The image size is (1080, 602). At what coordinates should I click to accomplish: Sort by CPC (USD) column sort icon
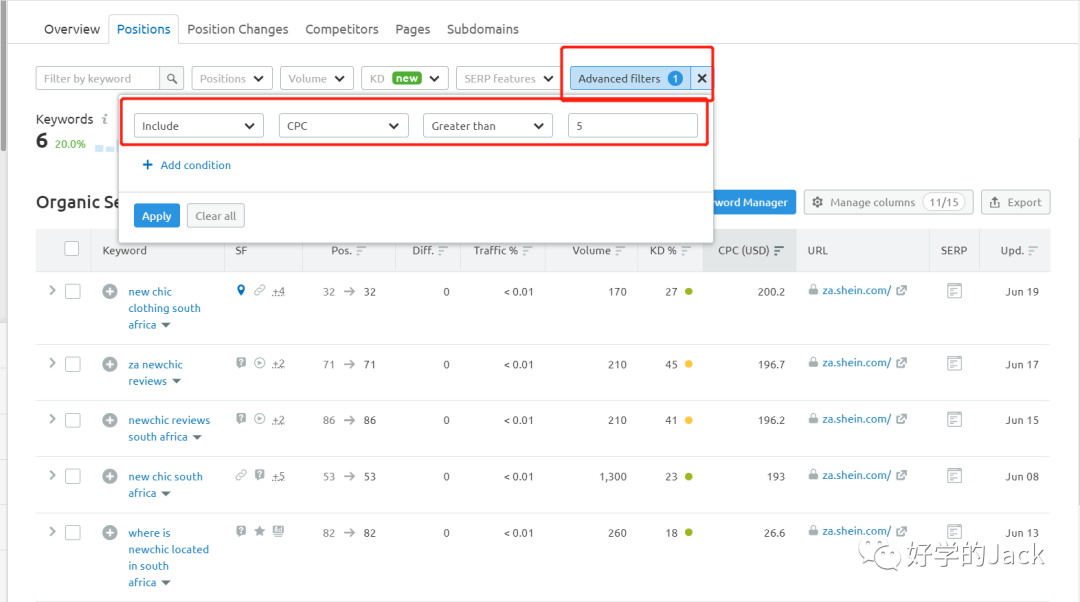(x=778, y=251)
